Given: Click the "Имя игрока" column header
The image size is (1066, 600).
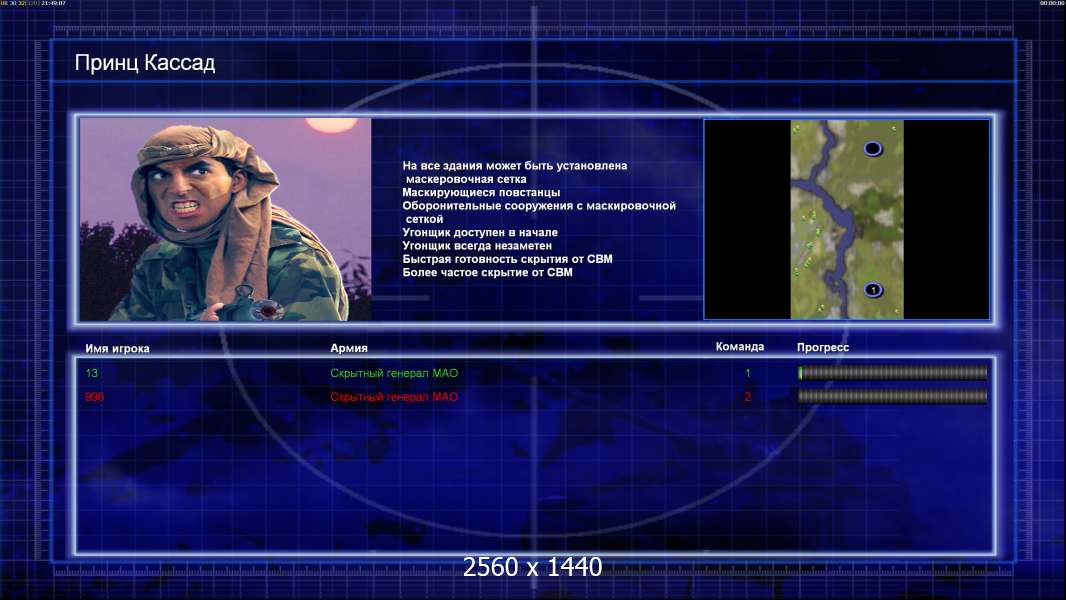Looking at the screenshot, I should (x=117, y=349).
